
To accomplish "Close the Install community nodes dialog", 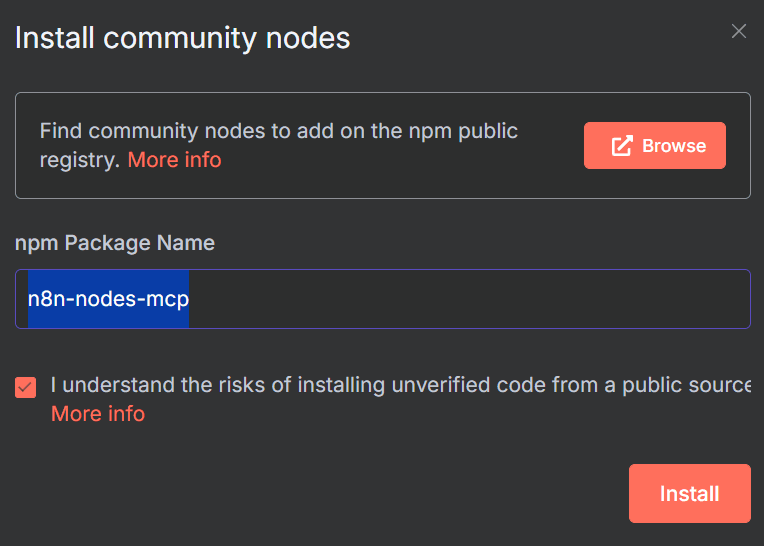I will 739,31.
